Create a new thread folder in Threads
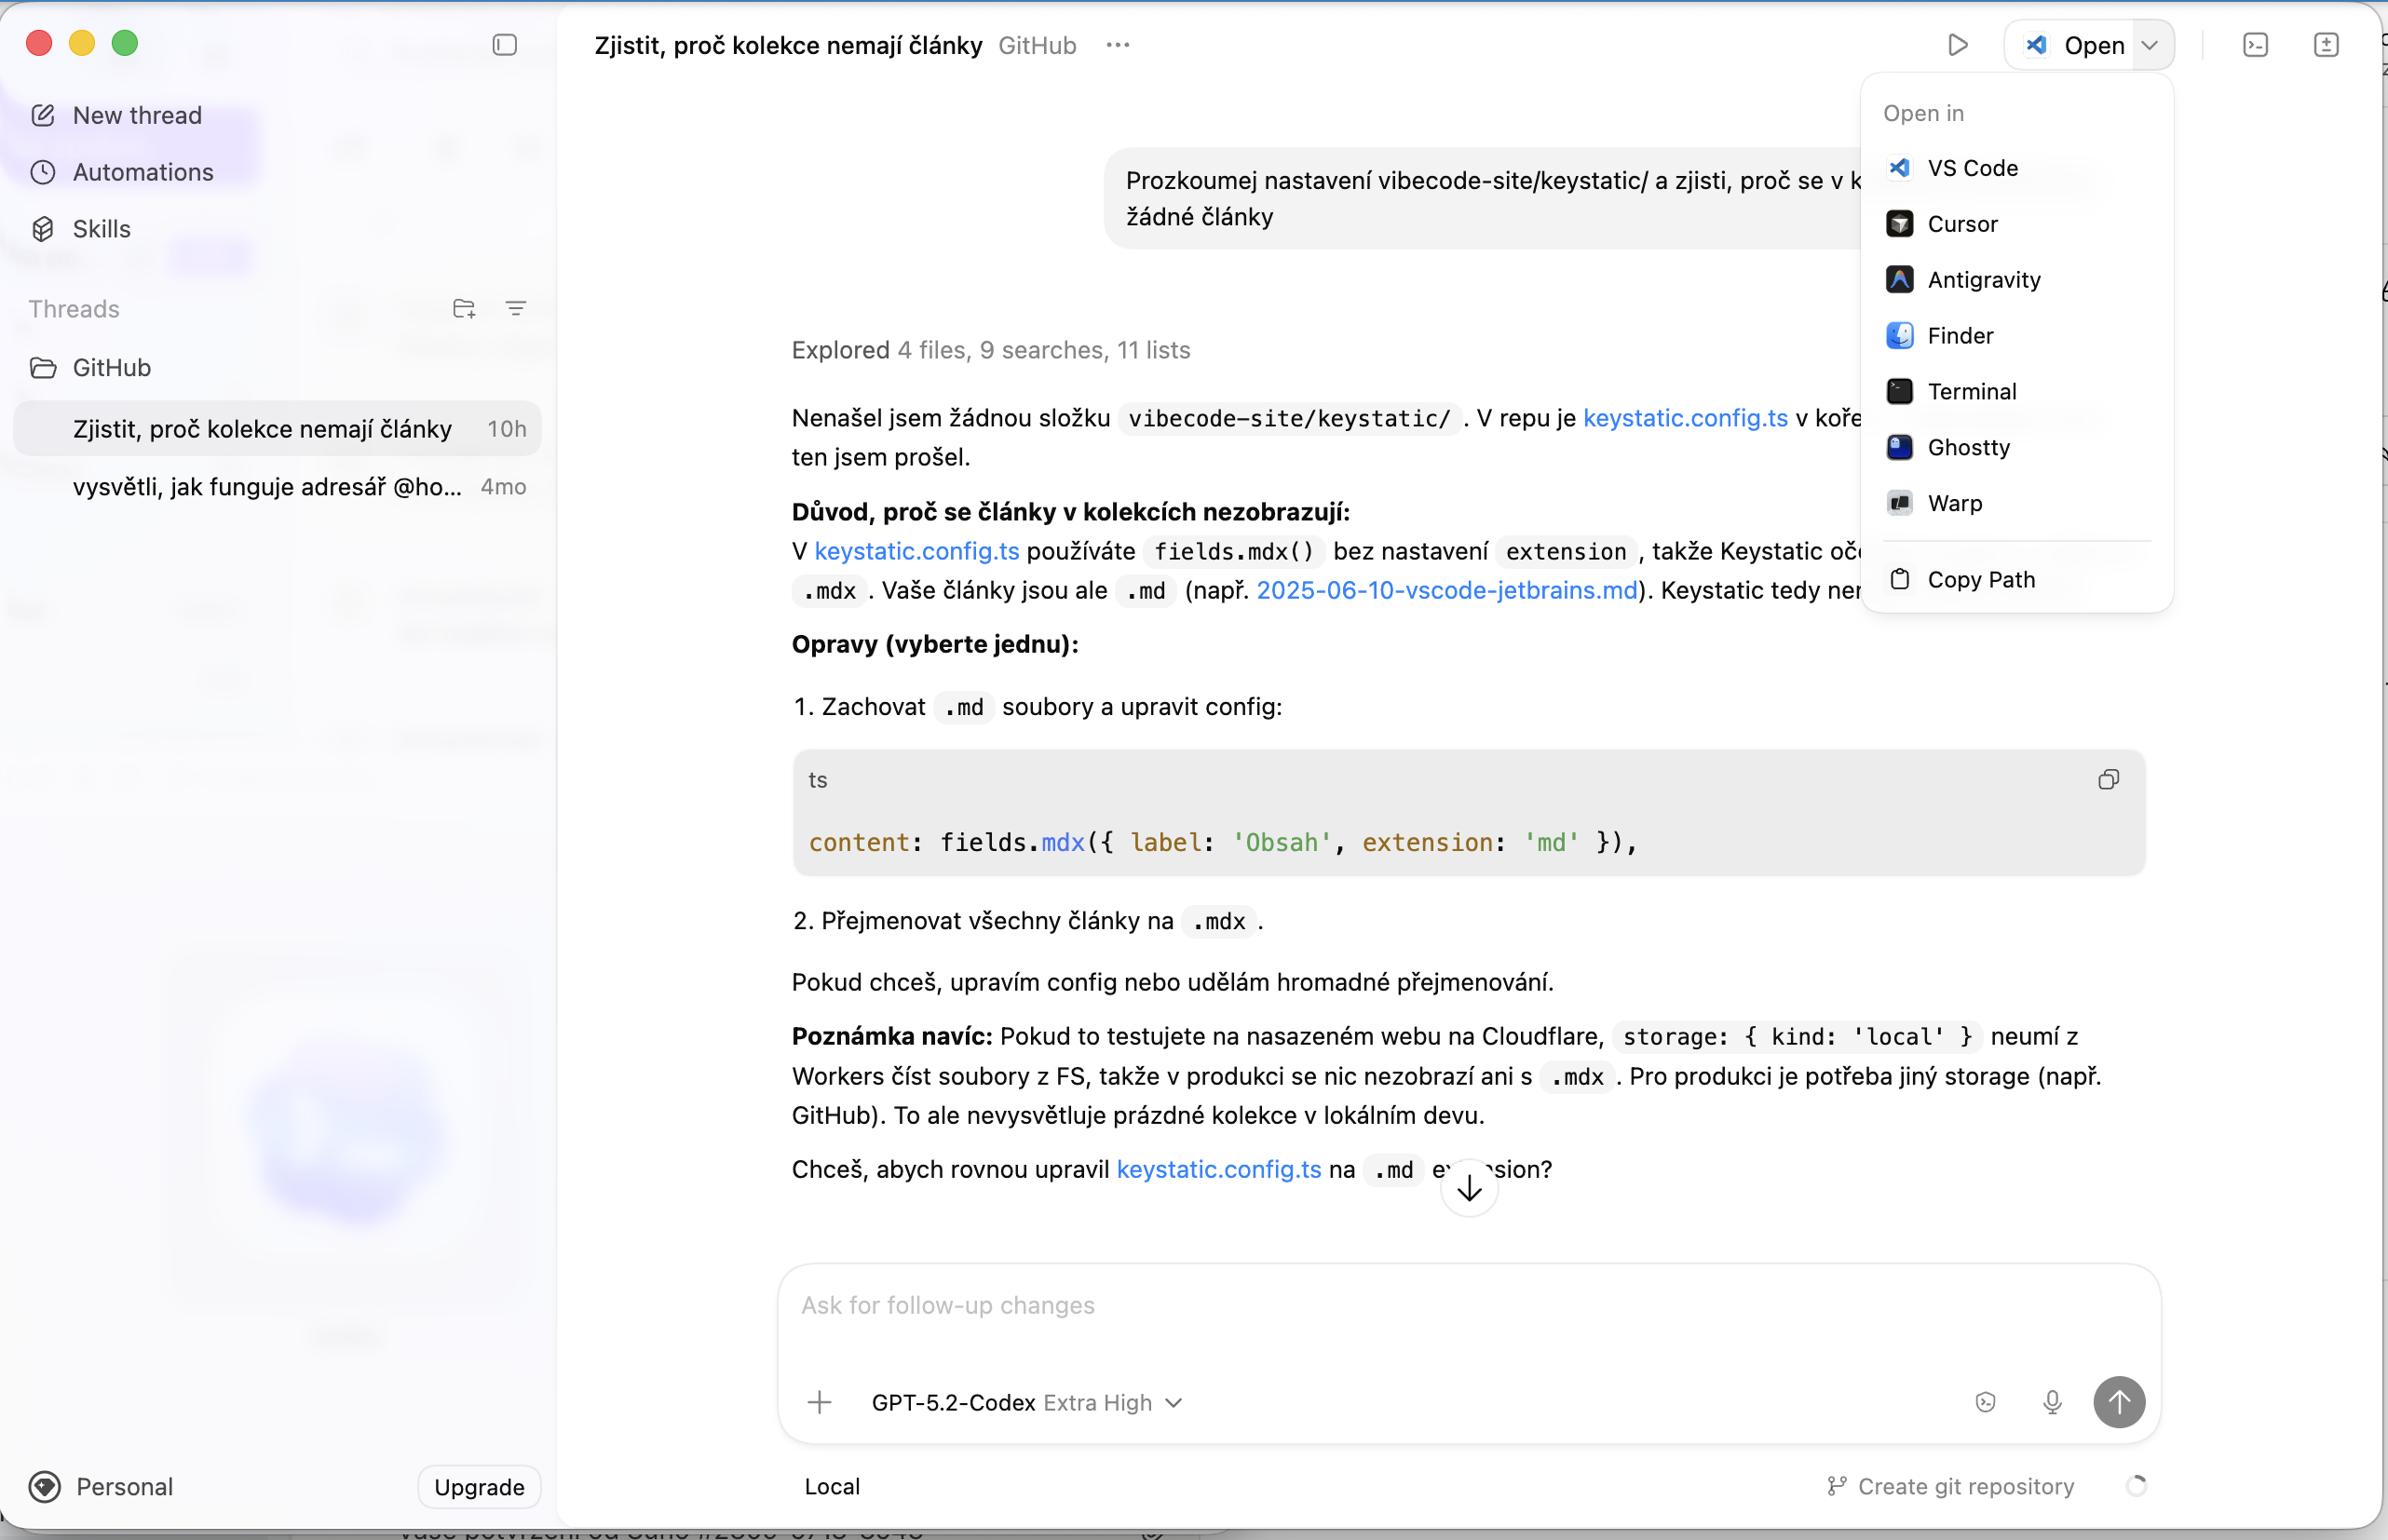The image size is (2388, 1540). coord(464,308)
